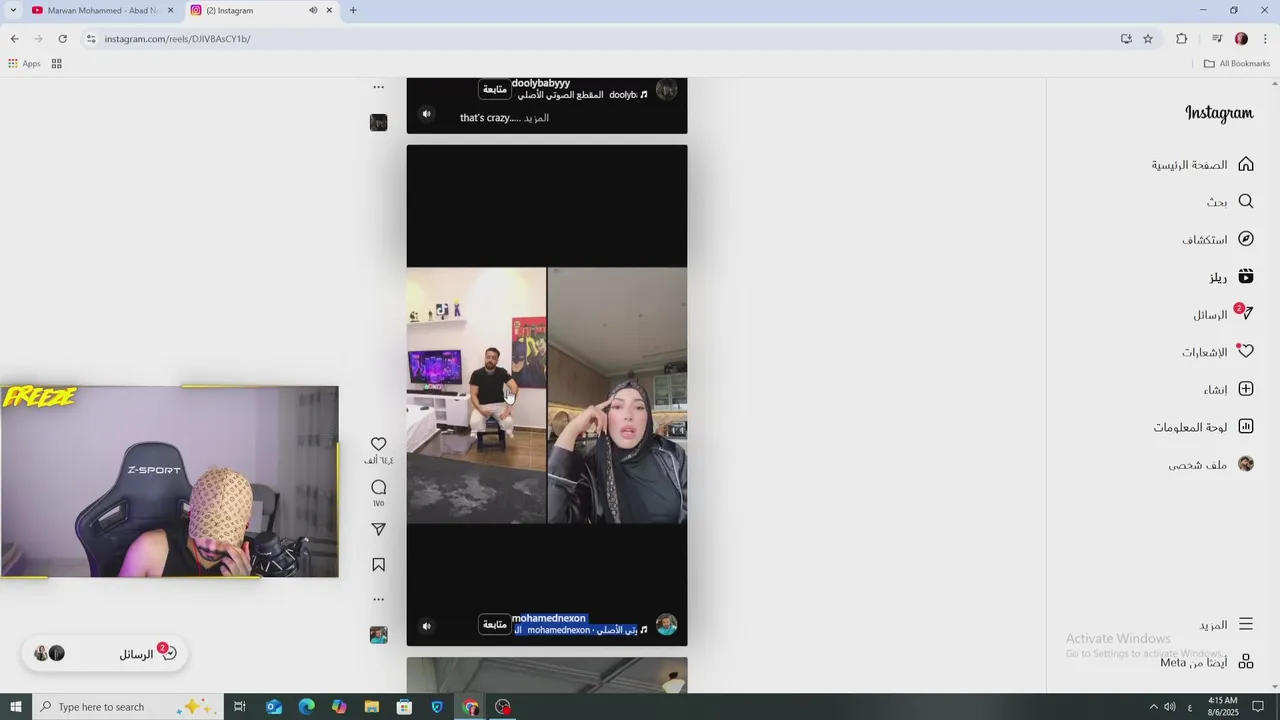Open the Explore (استكشاف) compass icon

(x=1246, y=239)
